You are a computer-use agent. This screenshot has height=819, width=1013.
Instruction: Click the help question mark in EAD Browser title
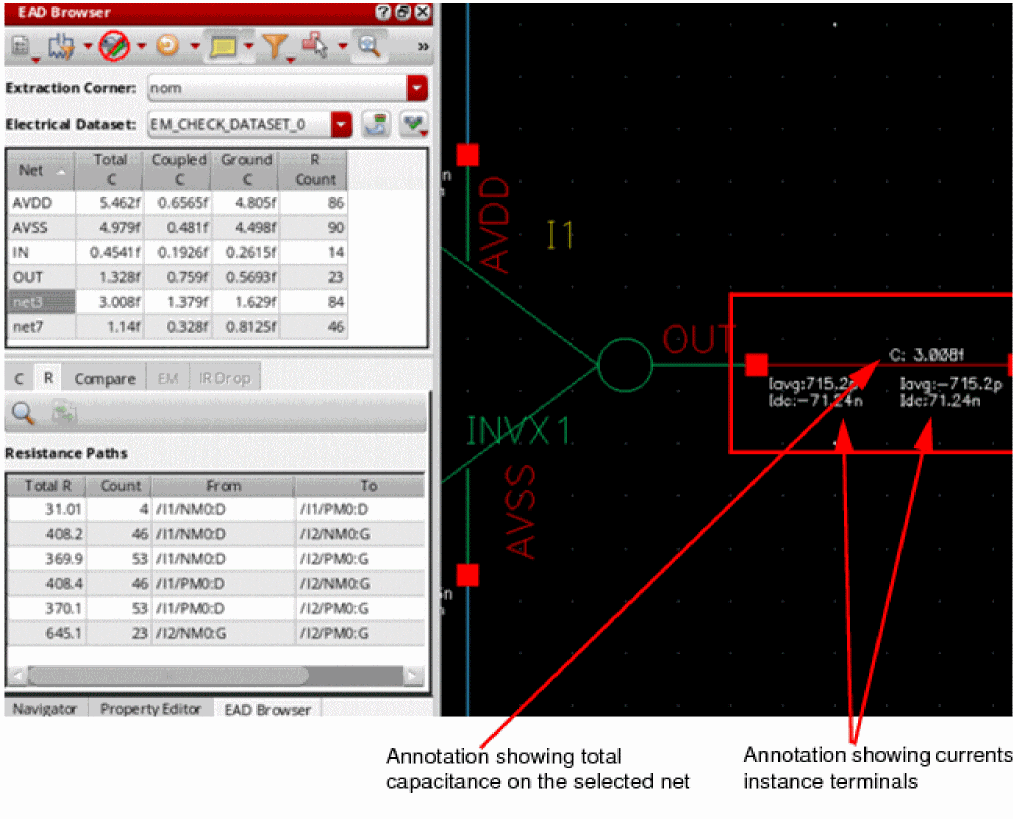point(383,12)
